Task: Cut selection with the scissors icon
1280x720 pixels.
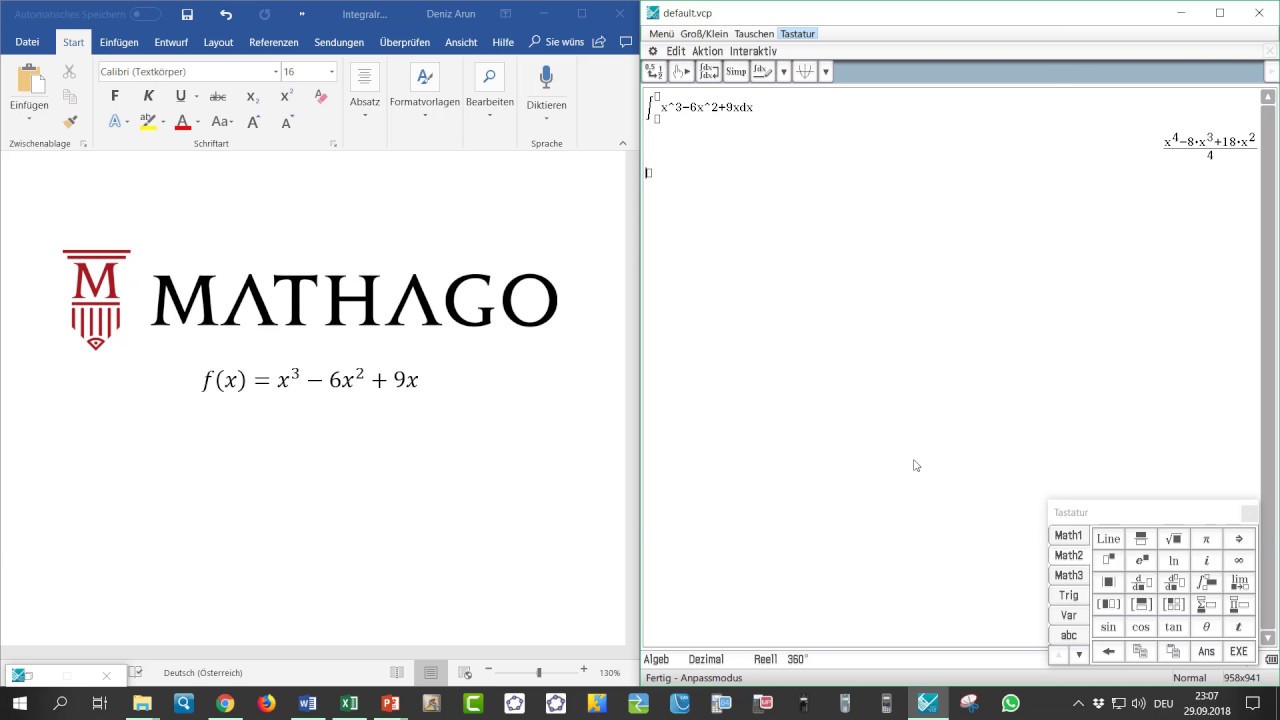Action: (69, 72)
